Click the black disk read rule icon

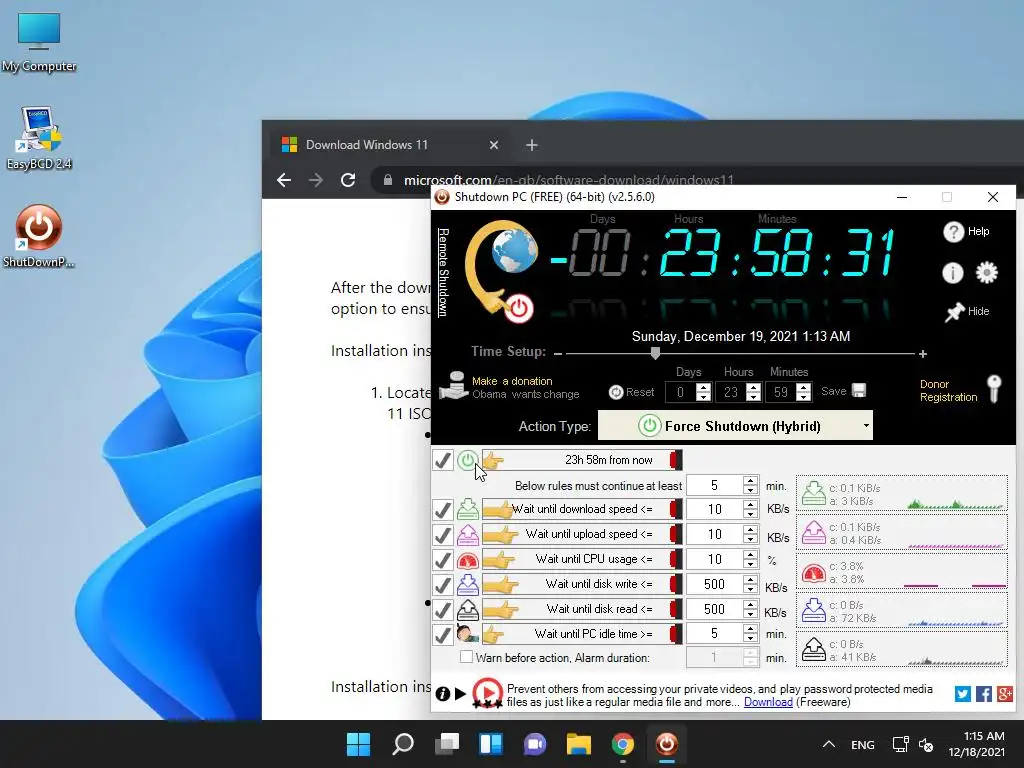point(468,609)
